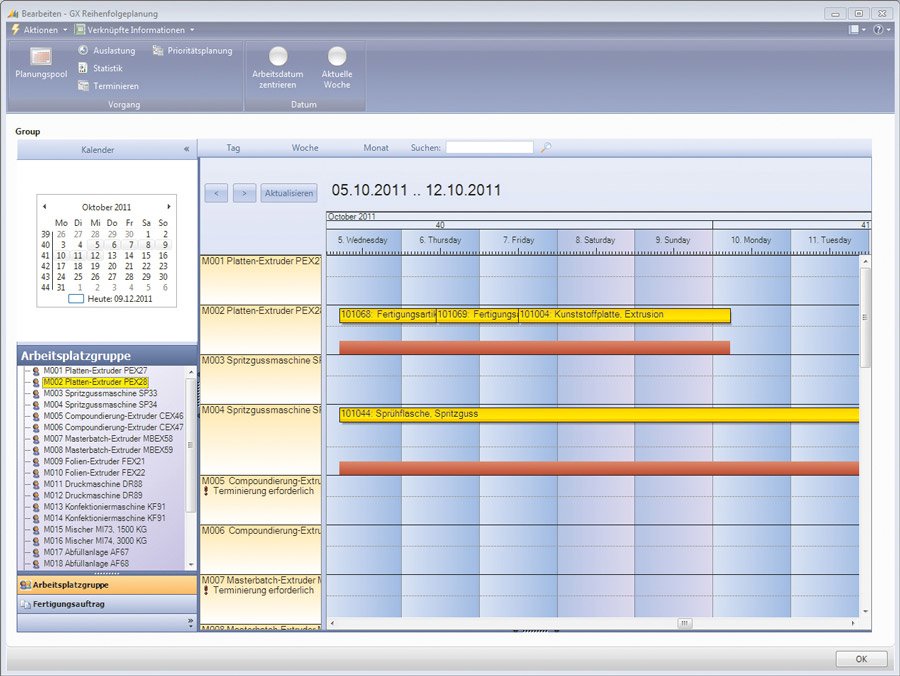Select order 101004 Kunststoffplatte, Extrusion bar
This screenshot has height=676, width=900.
pos(624,315)
